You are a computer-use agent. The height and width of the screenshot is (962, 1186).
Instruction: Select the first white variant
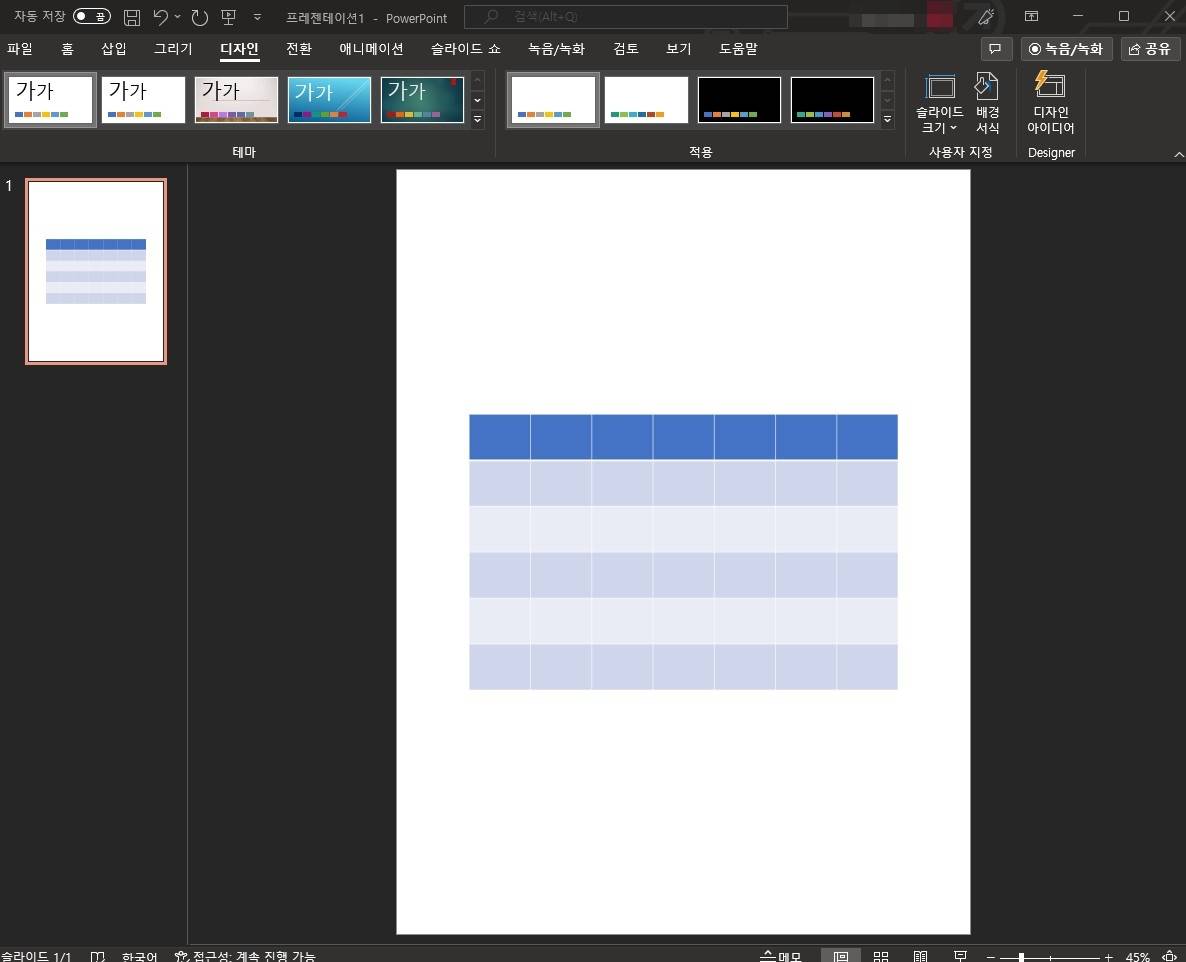click(x=553, y=100)
